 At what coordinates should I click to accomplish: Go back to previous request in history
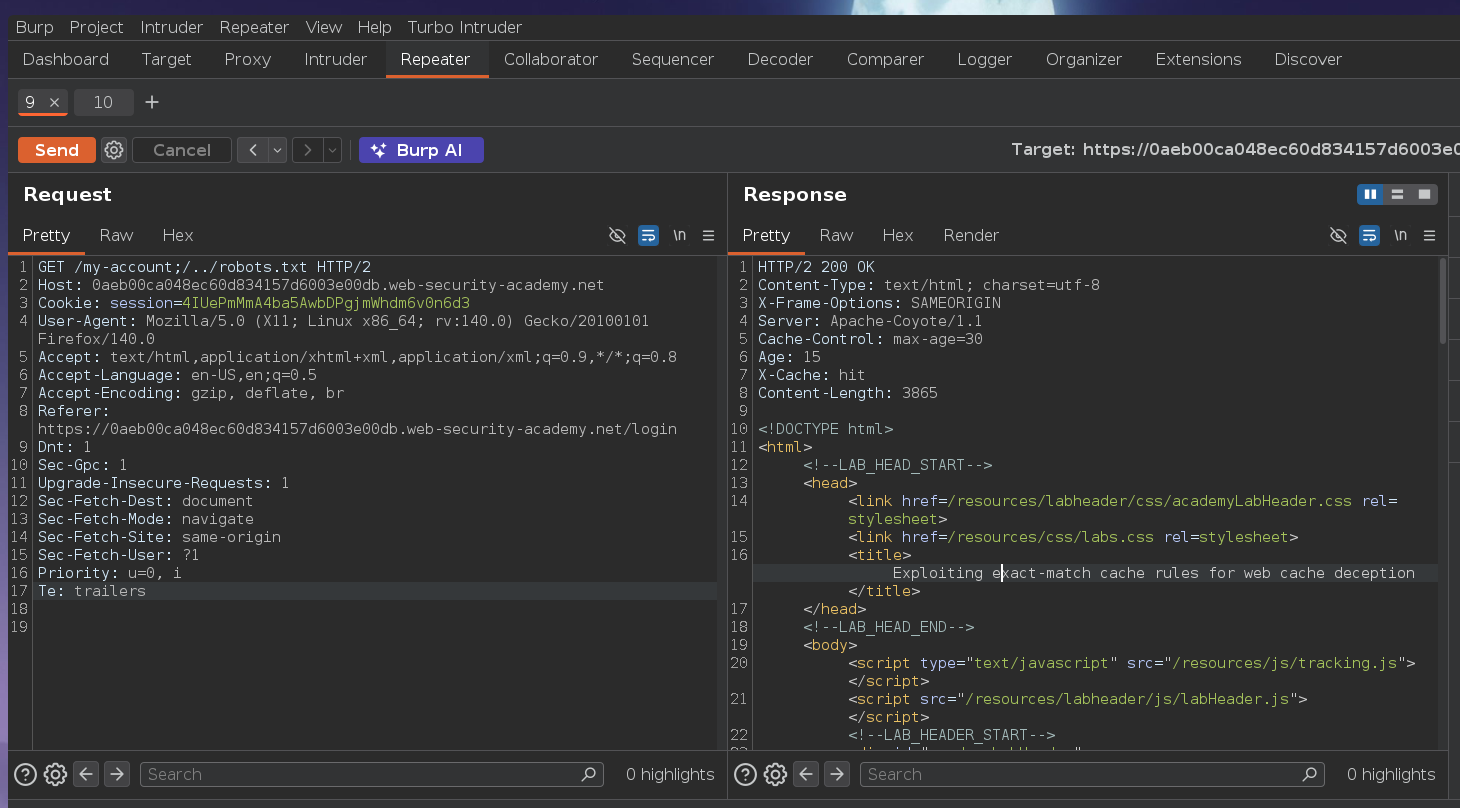point(253,150)
